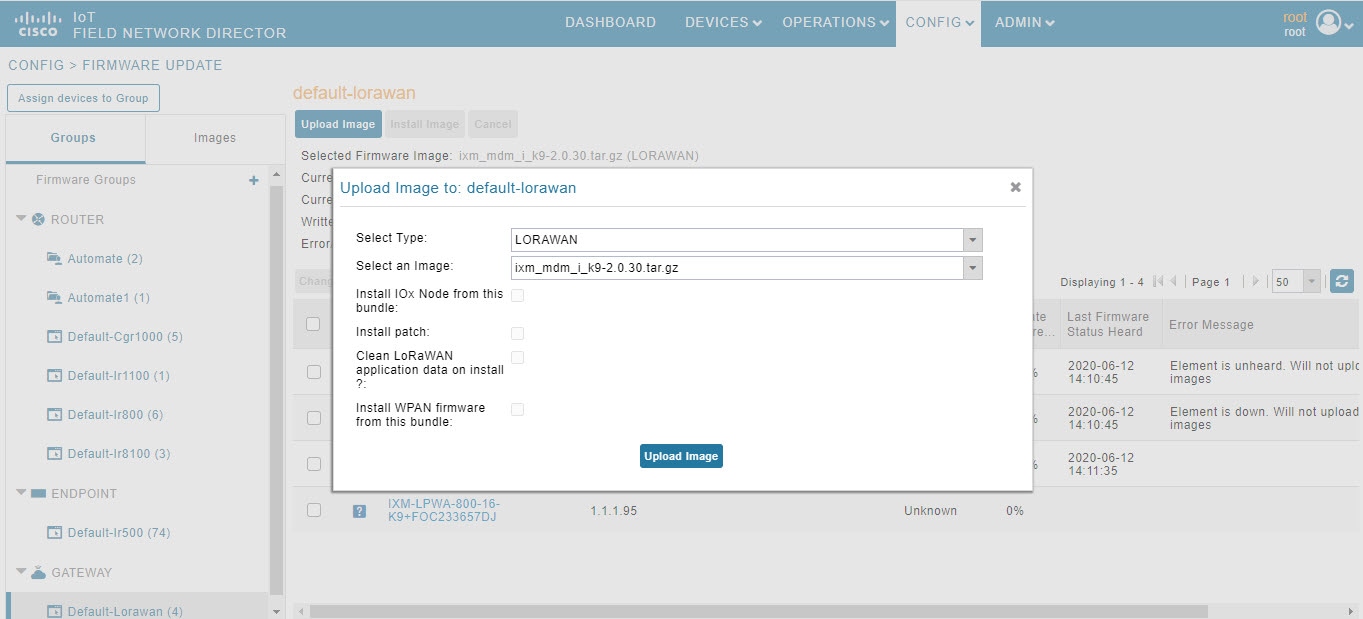Image resolution: width=1363 pixels, height=619 pixels.
Task: Check Install WPAN firmware from this bundle
Action: click(517, 409)
